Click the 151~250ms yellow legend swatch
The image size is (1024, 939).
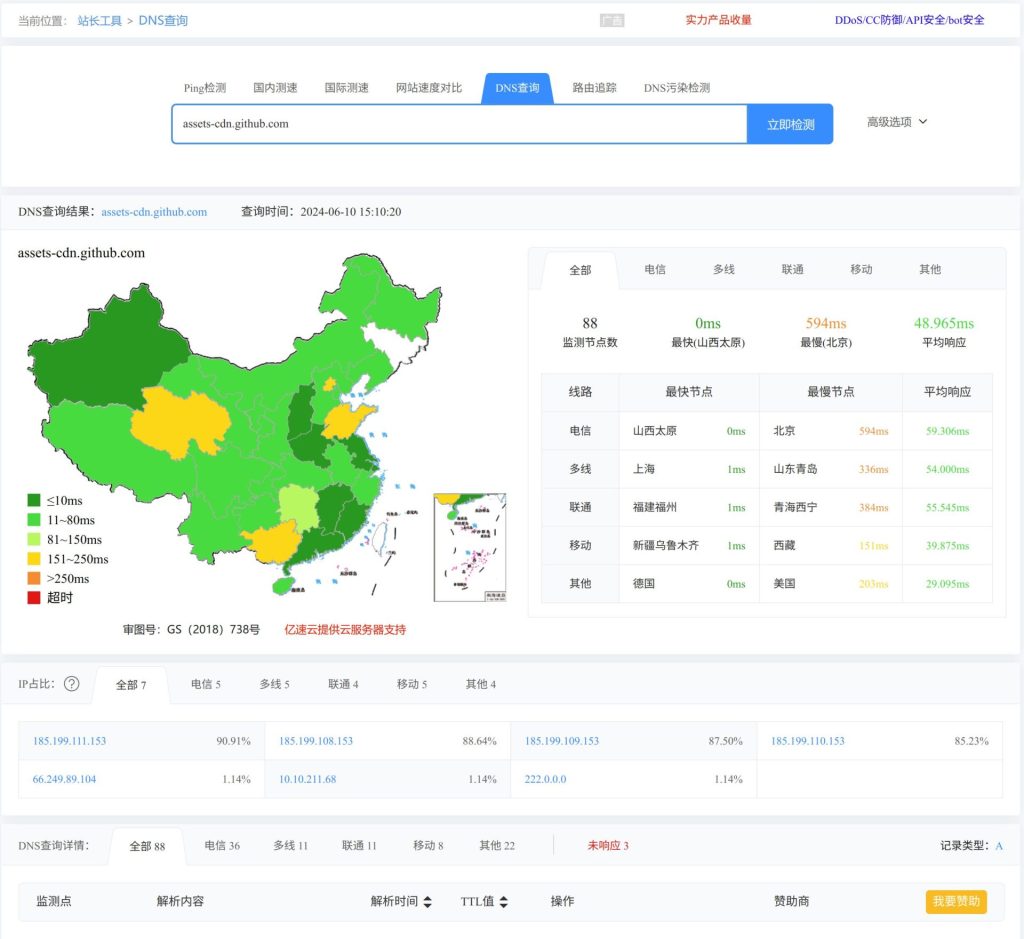tap(34, 559)
